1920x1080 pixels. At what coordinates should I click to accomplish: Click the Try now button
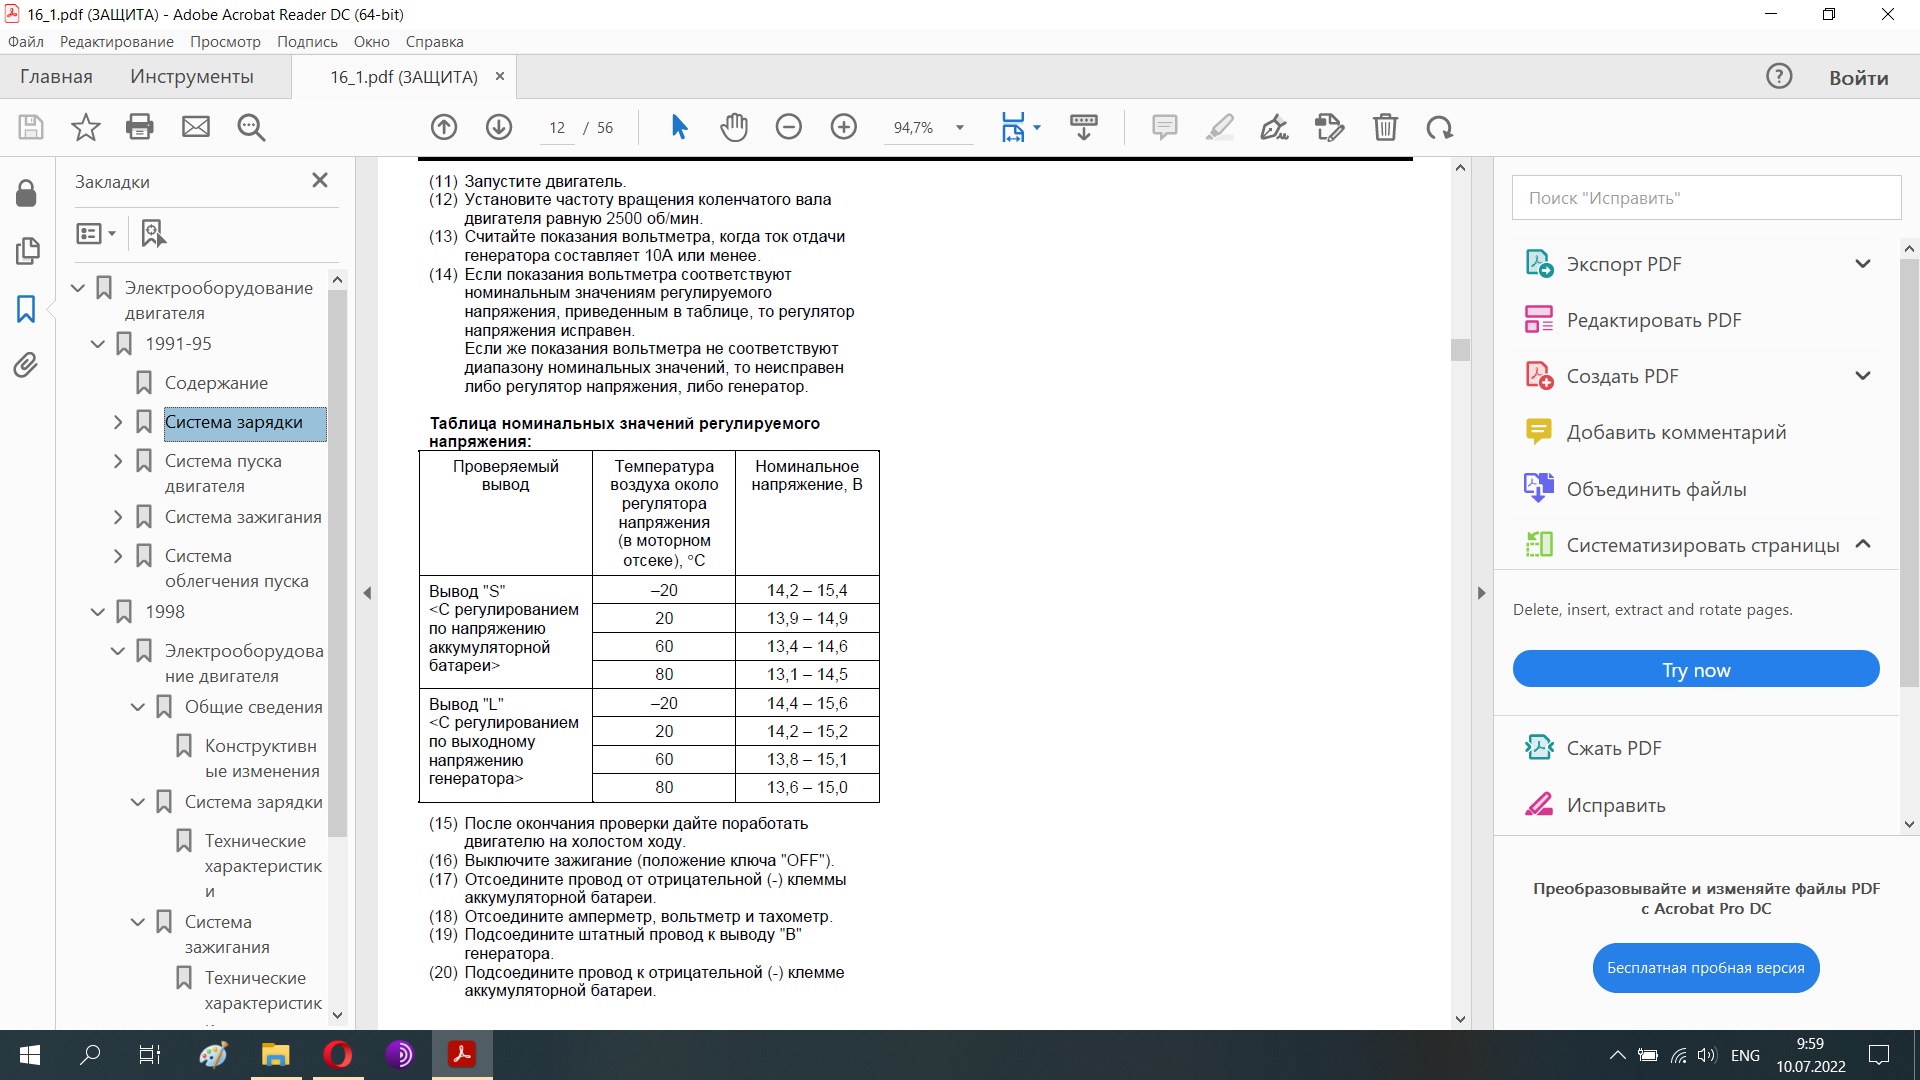pos(1695,670)
